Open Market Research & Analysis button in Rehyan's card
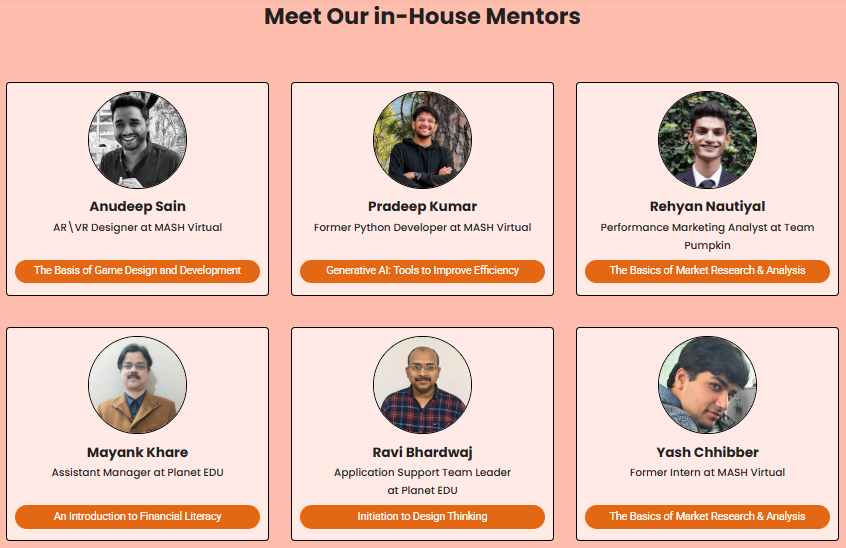 pos(707,271)
